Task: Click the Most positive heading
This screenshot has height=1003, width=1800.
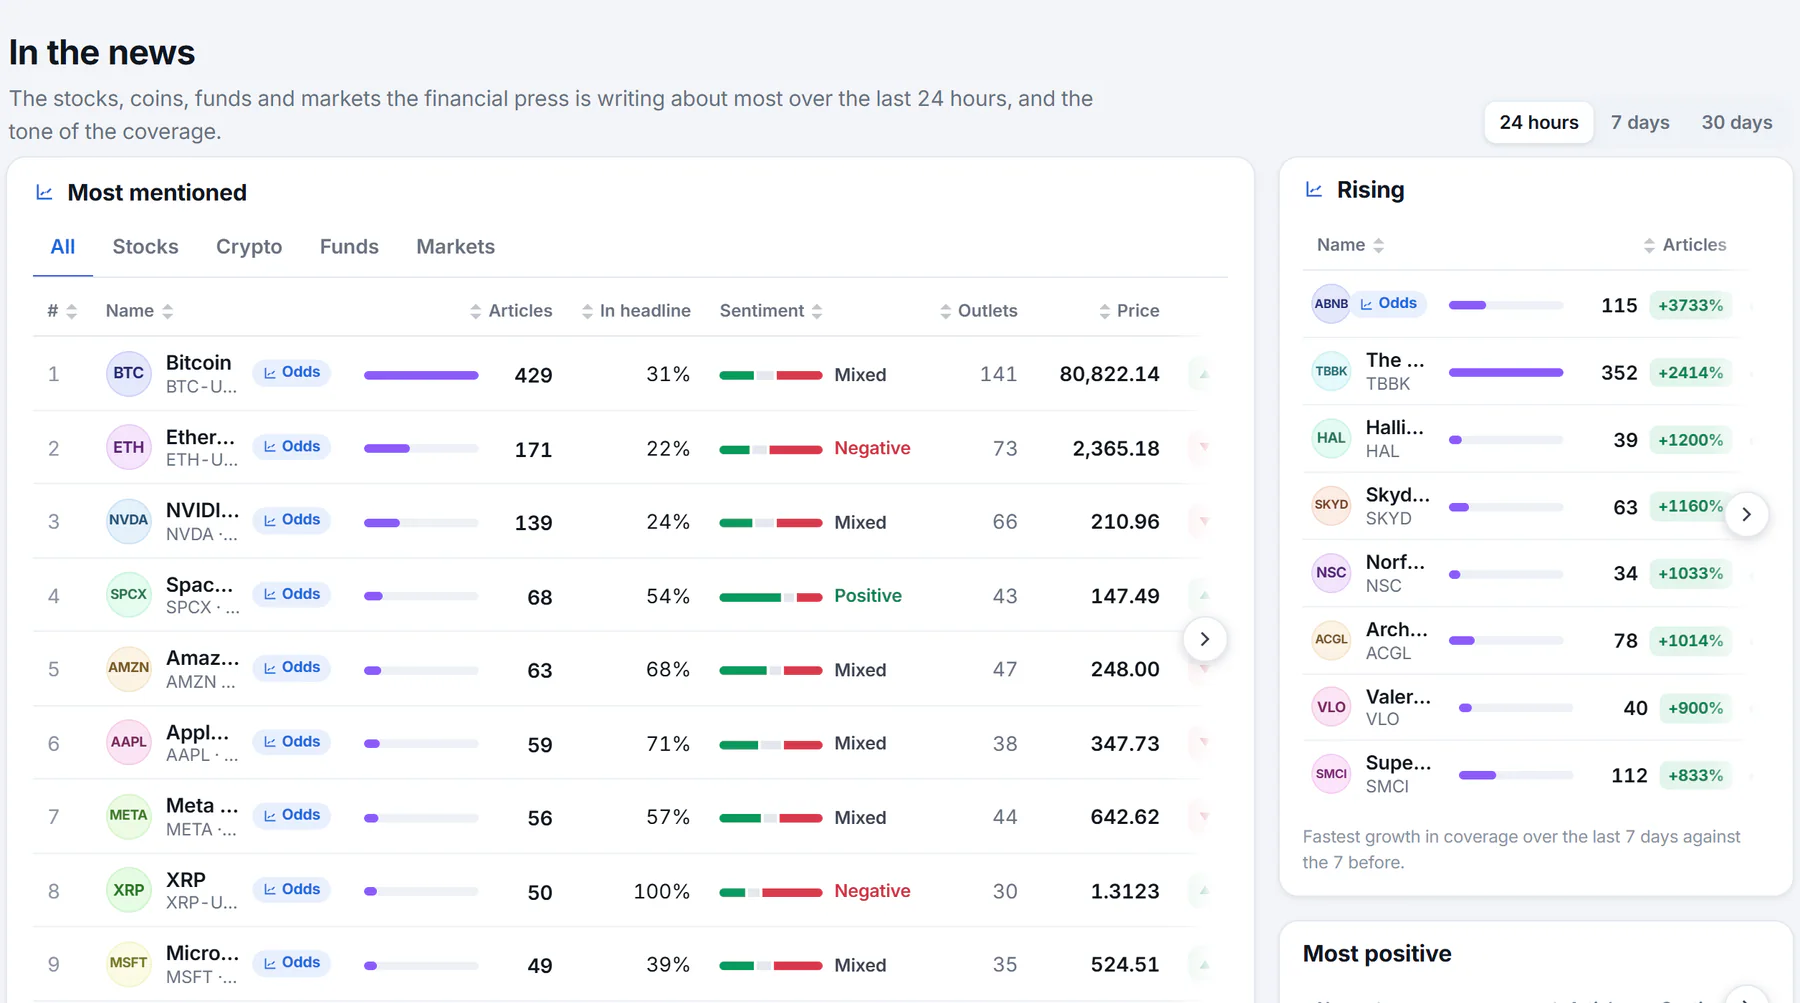Action: point(1377,954)
